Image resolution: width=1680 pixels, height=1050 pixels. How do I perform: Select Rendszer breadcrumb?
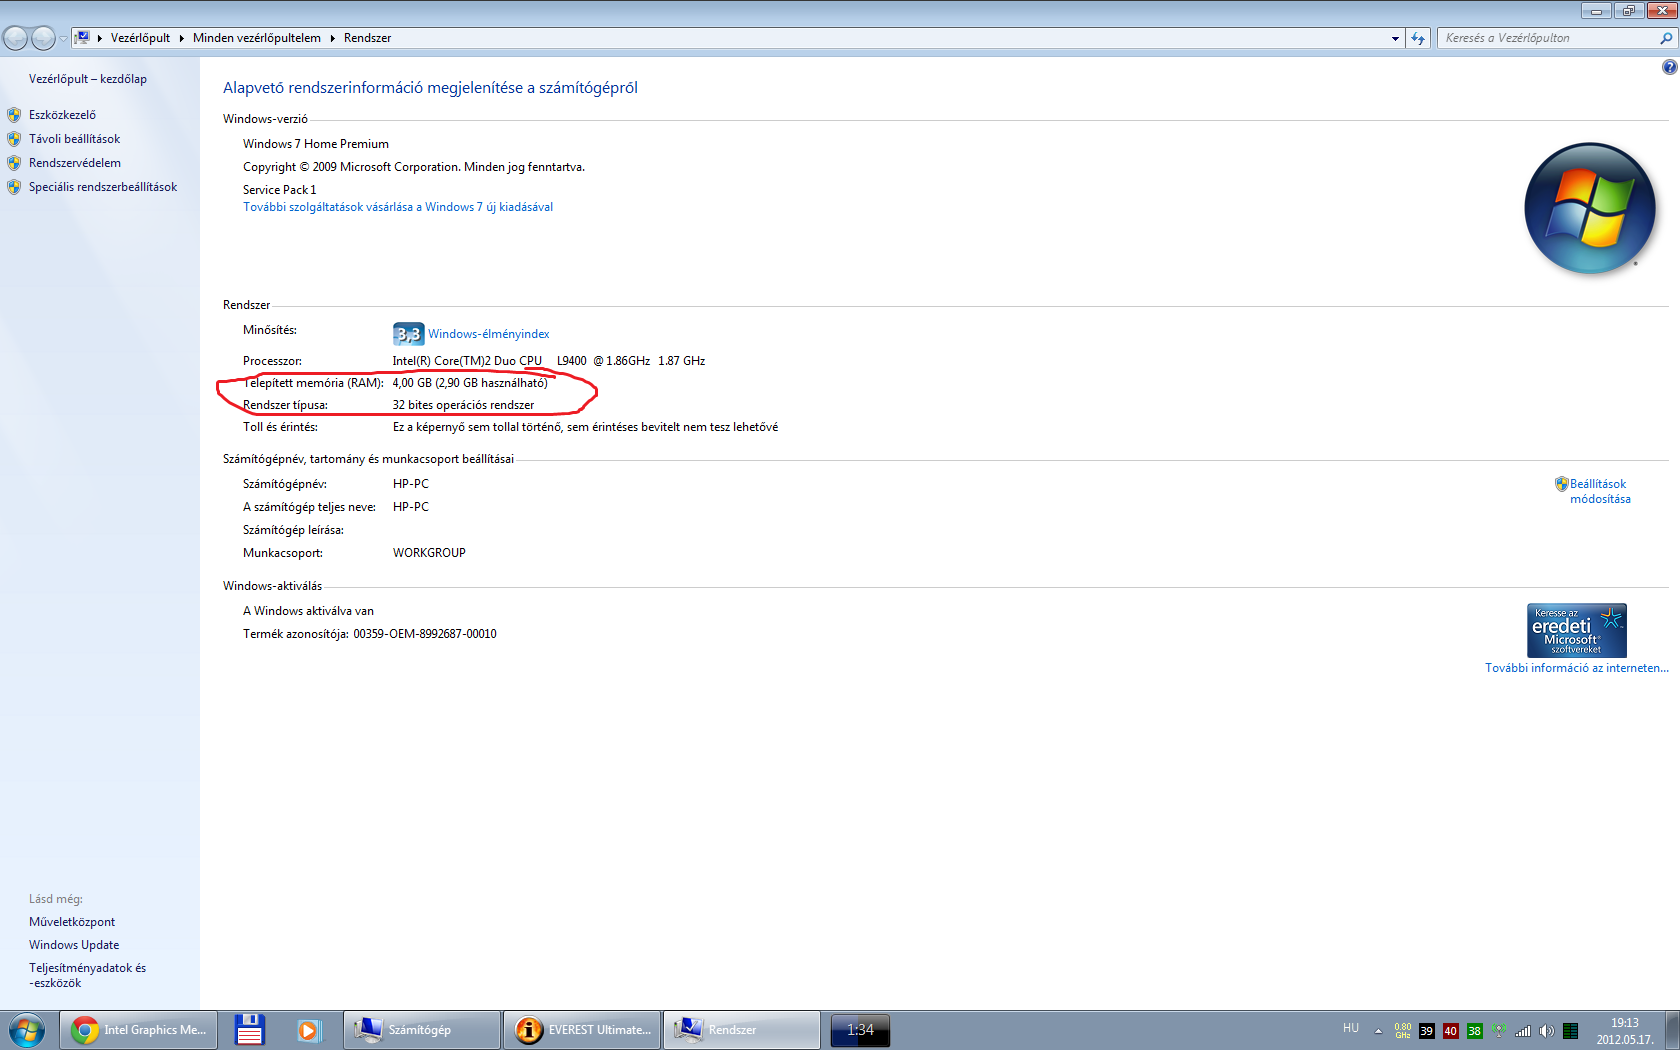pyautogui.click(x=367, y=38)
